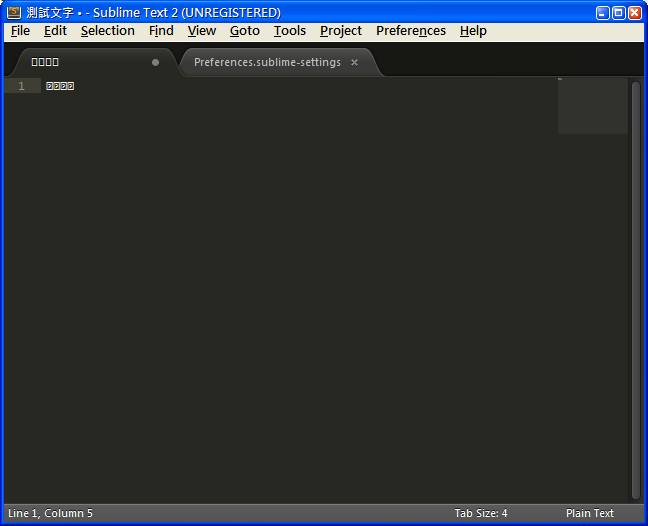Click the text on line 1
Image resolution: width=648 pixels, height=526 pixels.
point(60,86)
